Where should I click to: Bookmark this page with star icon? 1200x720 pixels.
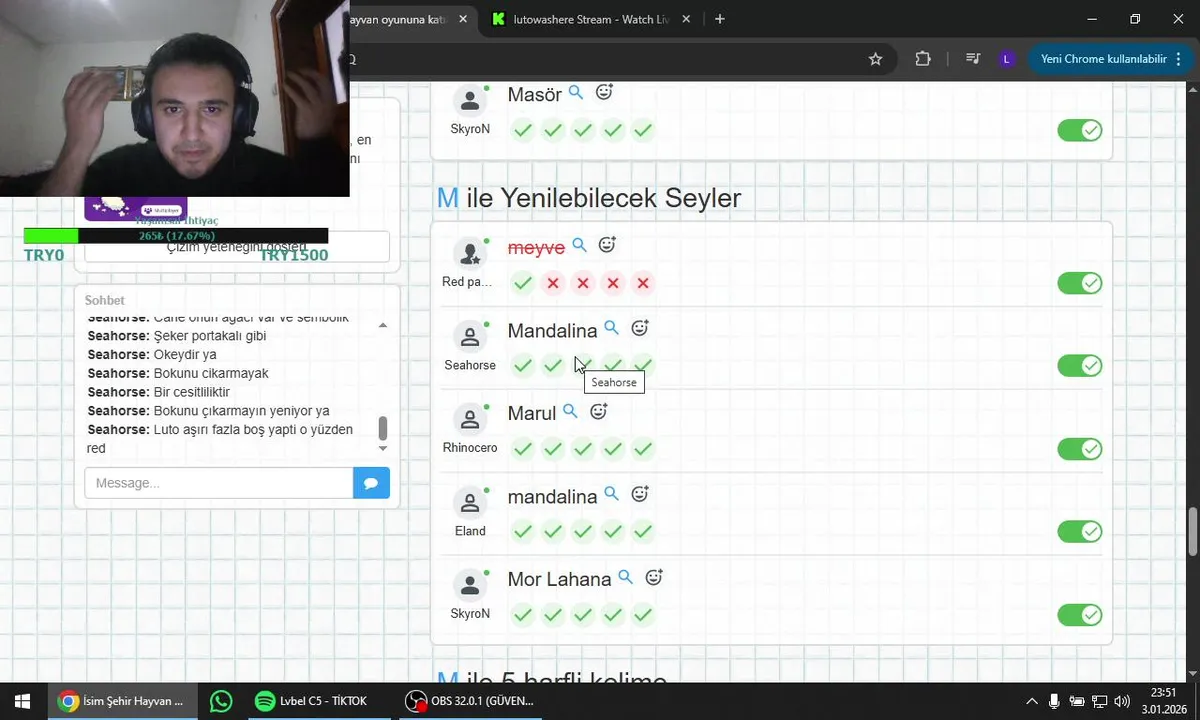click(x=876, y=59)
